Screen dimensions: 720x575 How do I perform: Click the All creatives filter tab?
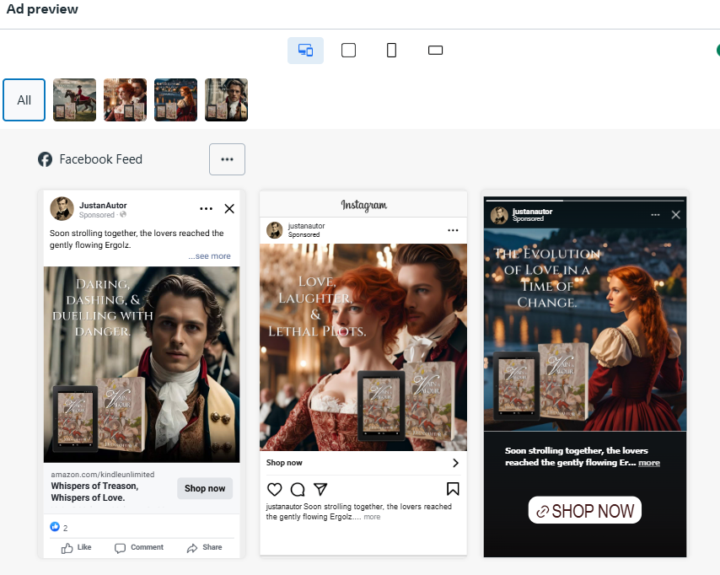24,100
